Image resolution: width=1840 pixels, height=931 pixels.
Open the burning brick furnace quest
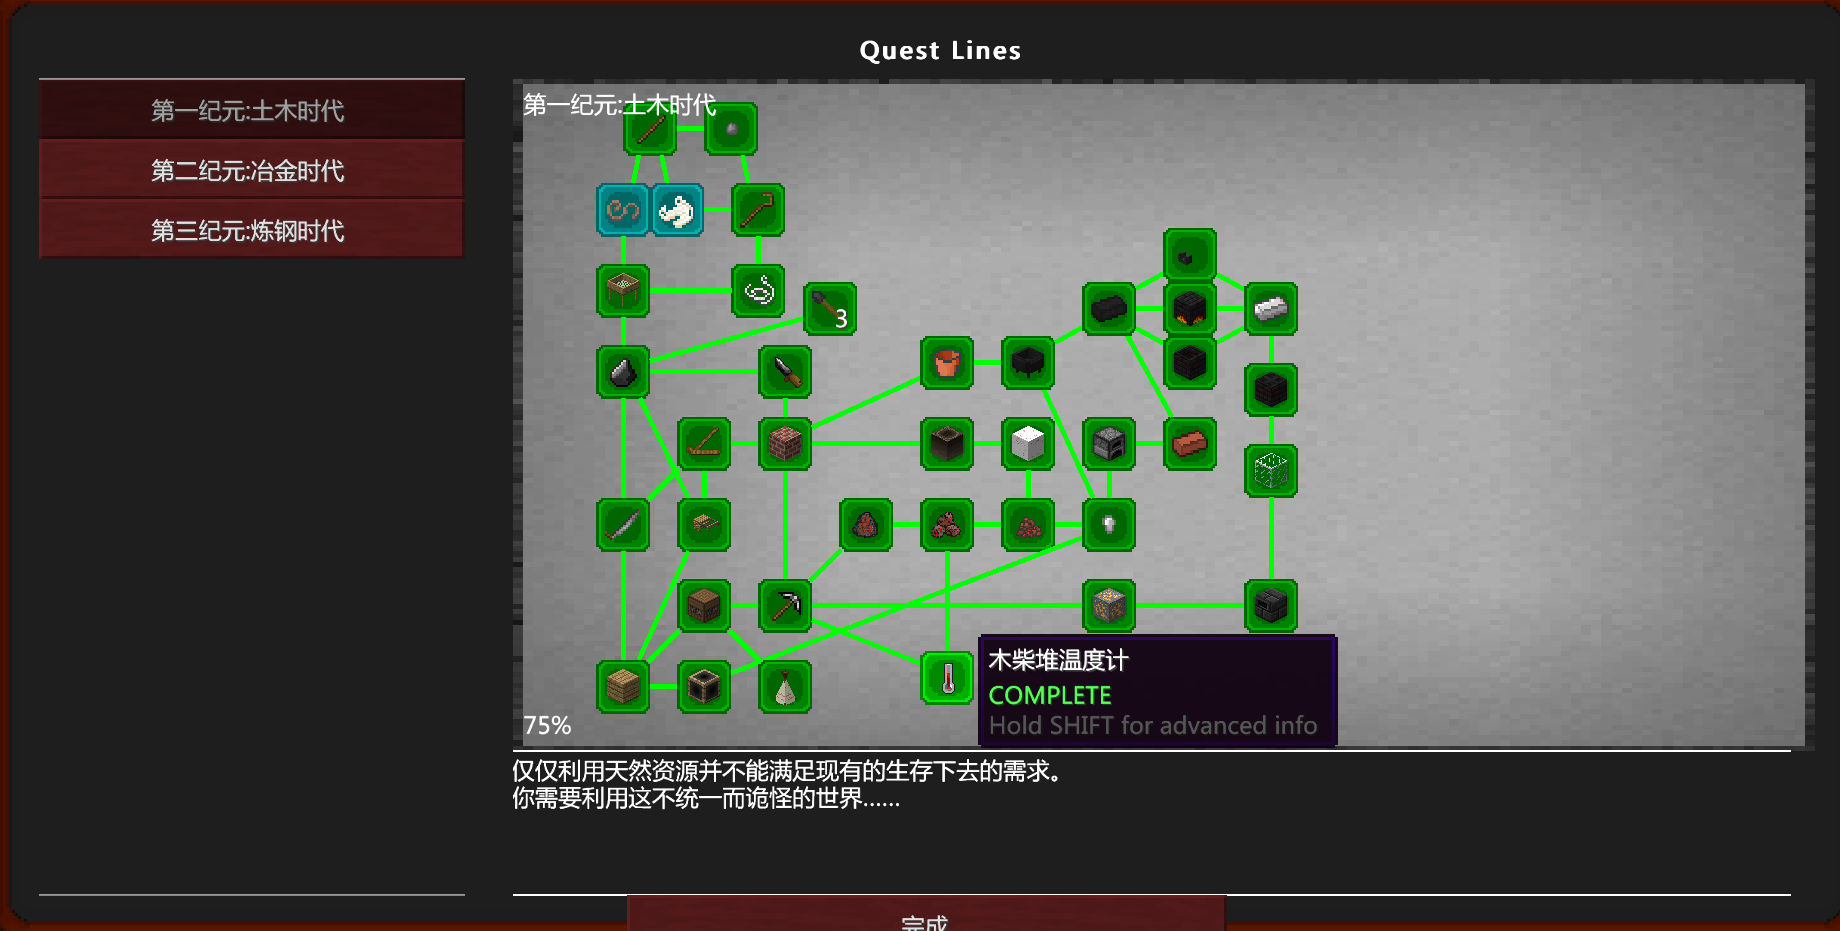[1190, 309]
